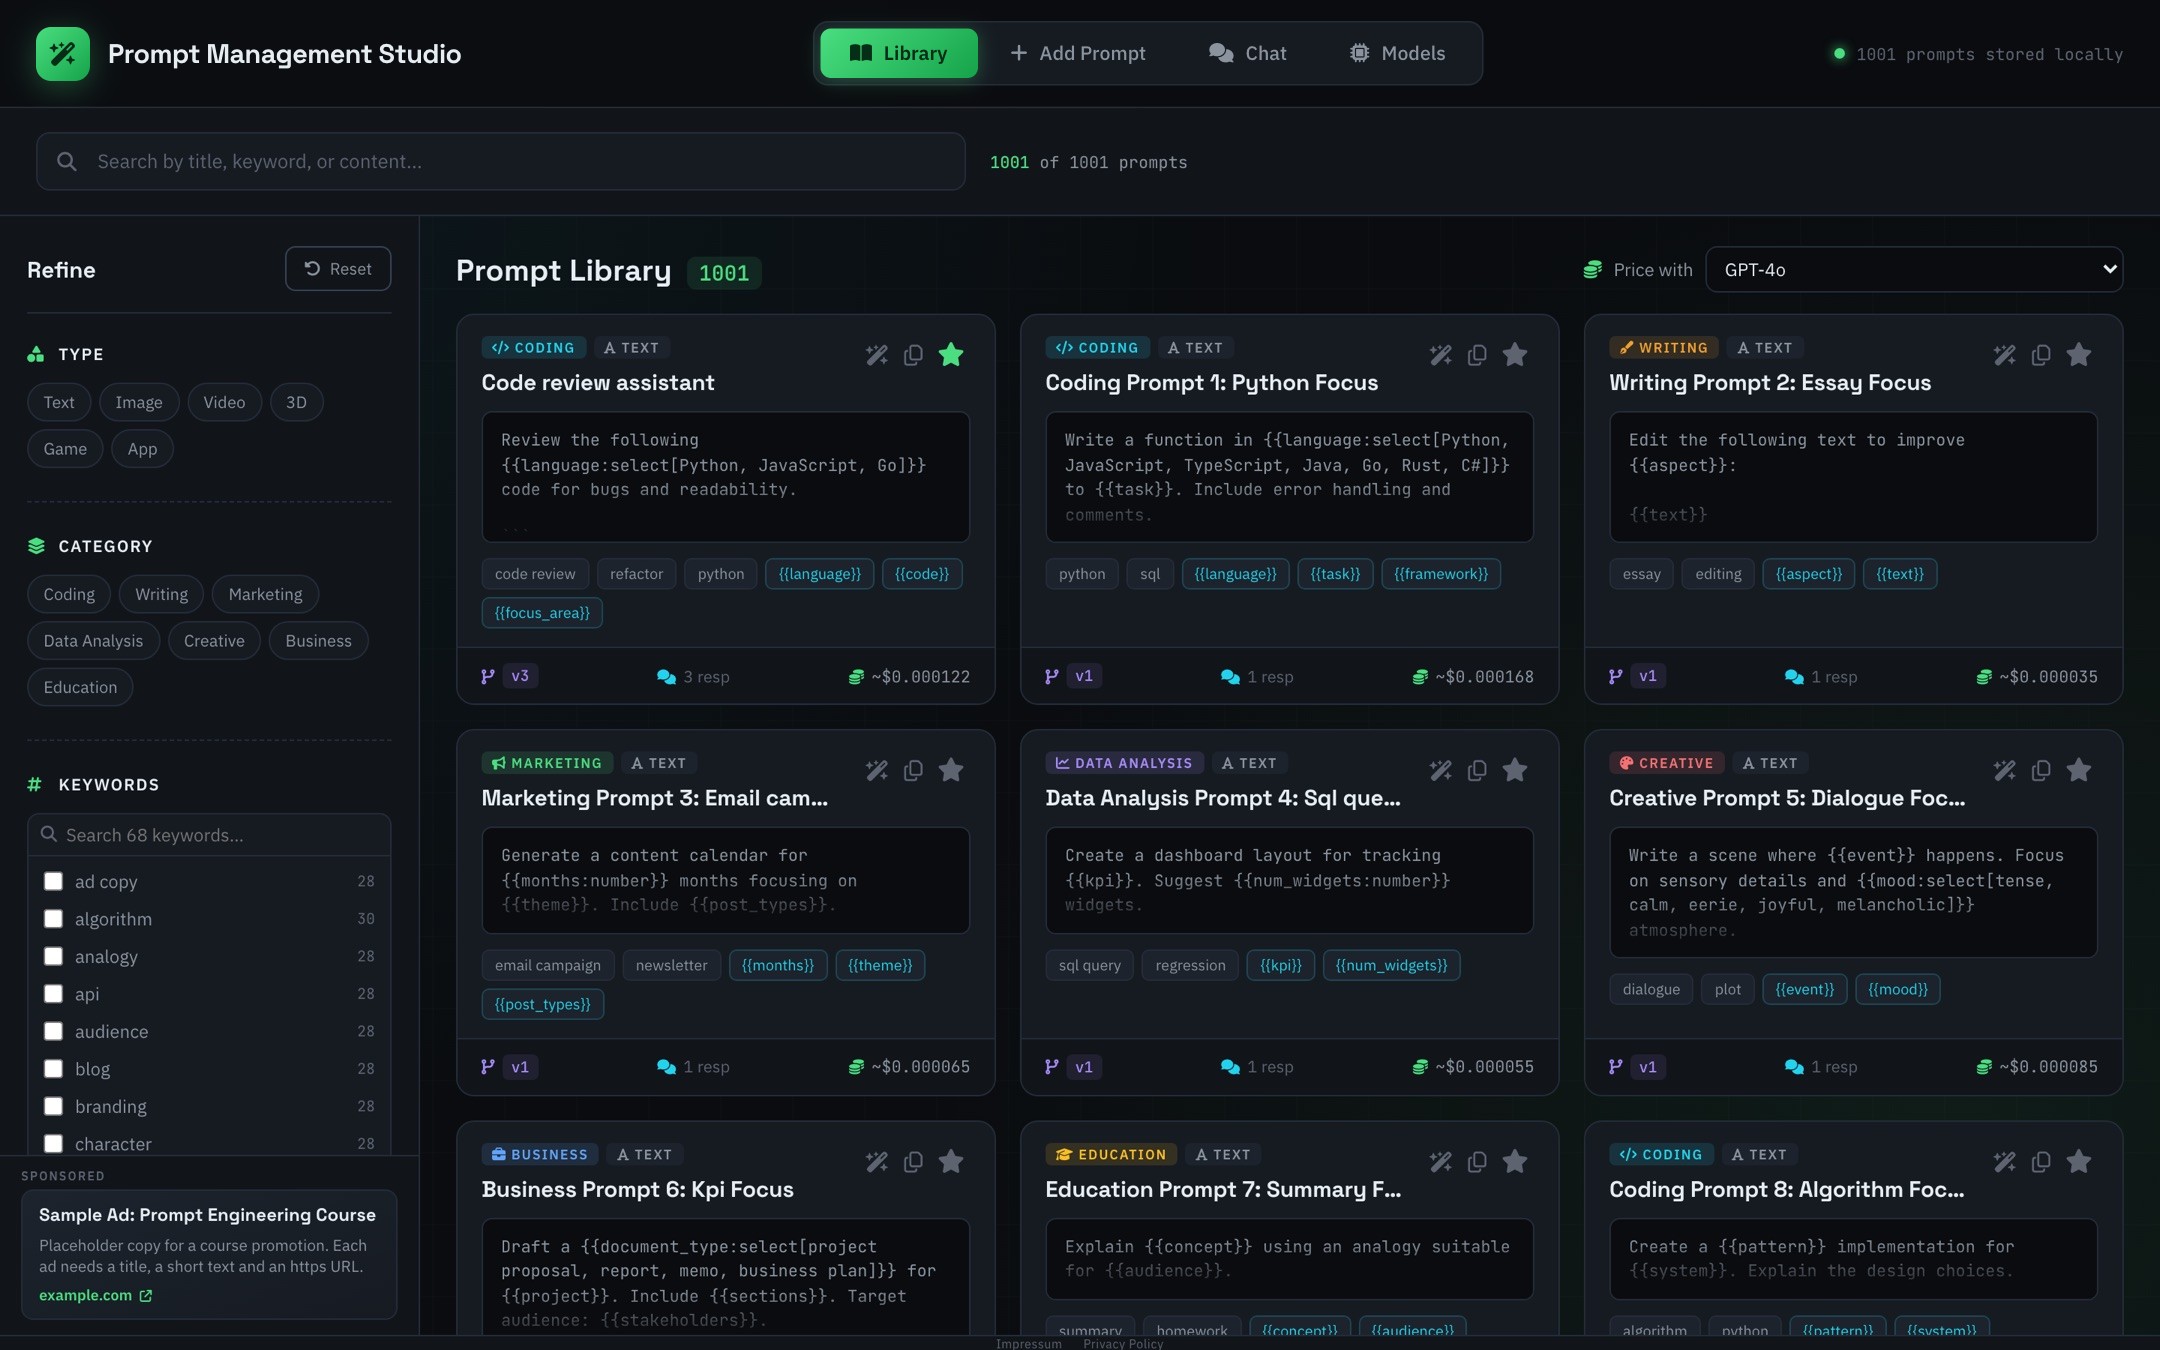
Task: Copy Data Analysis Prompt 4 card
Action: tap(1477, 770)
